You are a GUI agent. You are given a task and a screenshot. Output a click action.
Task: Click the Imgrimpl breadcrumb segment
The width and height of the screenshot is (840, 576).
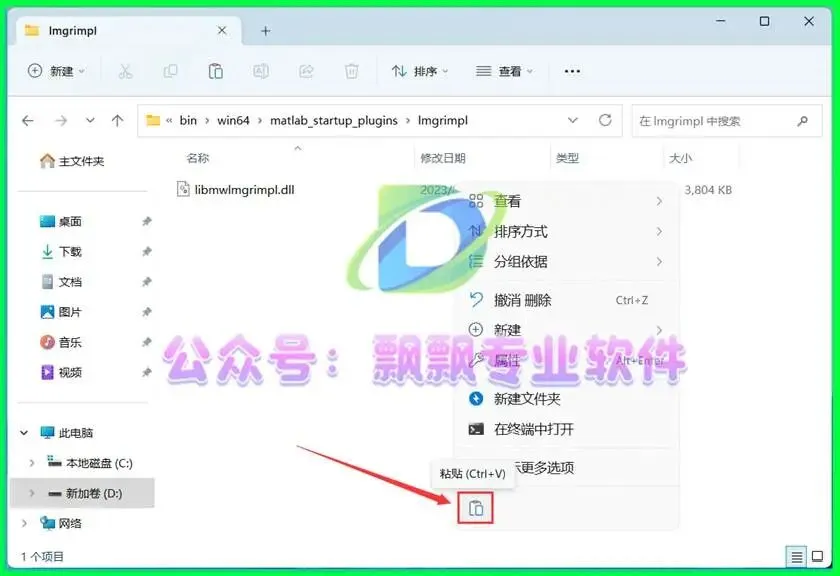click(442, 121)
